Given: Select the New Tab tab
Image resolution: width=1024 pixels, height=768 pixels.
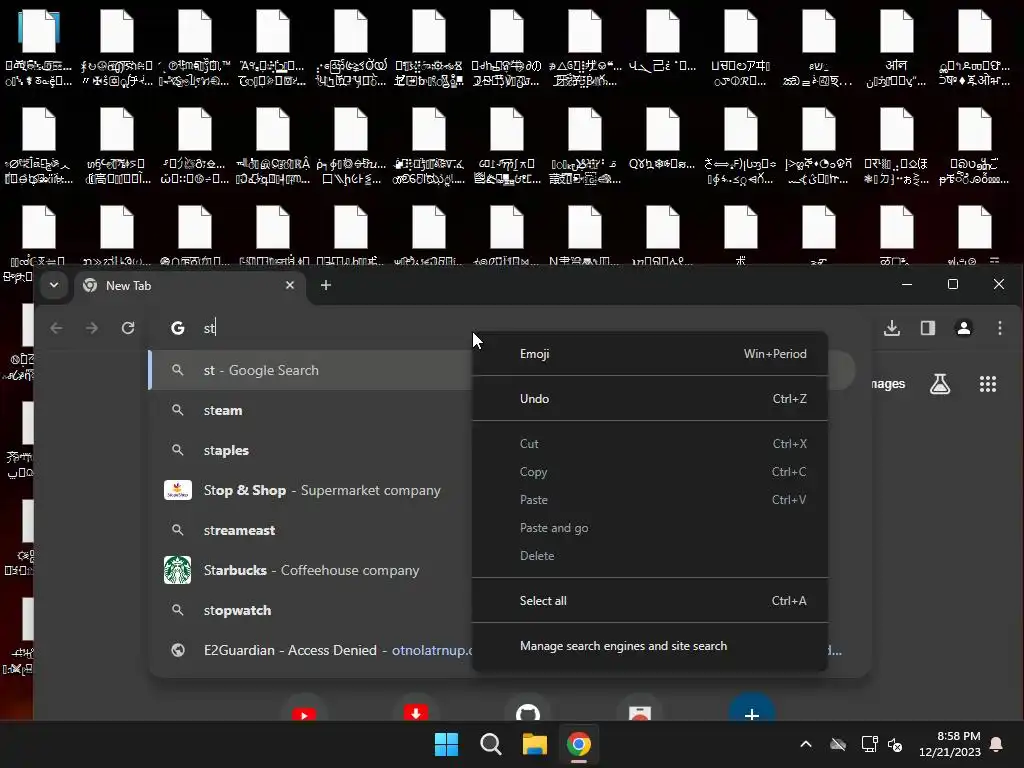Looking at the screenshot, I should tap(189, 285).
